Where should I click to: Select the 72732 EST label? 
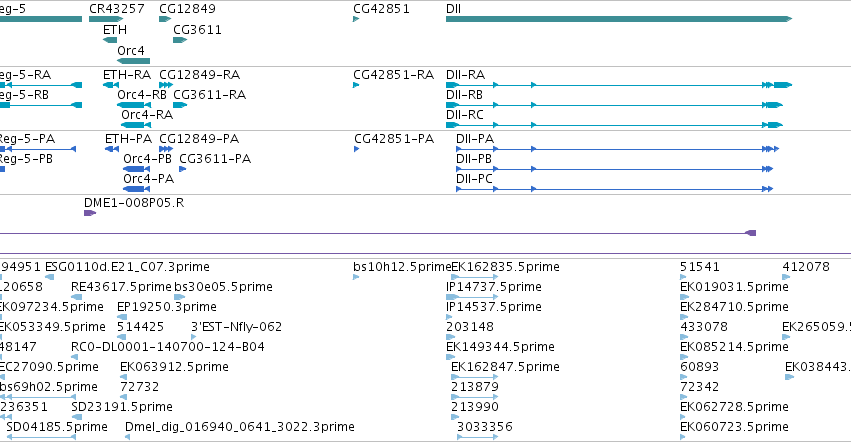(139, 387)
